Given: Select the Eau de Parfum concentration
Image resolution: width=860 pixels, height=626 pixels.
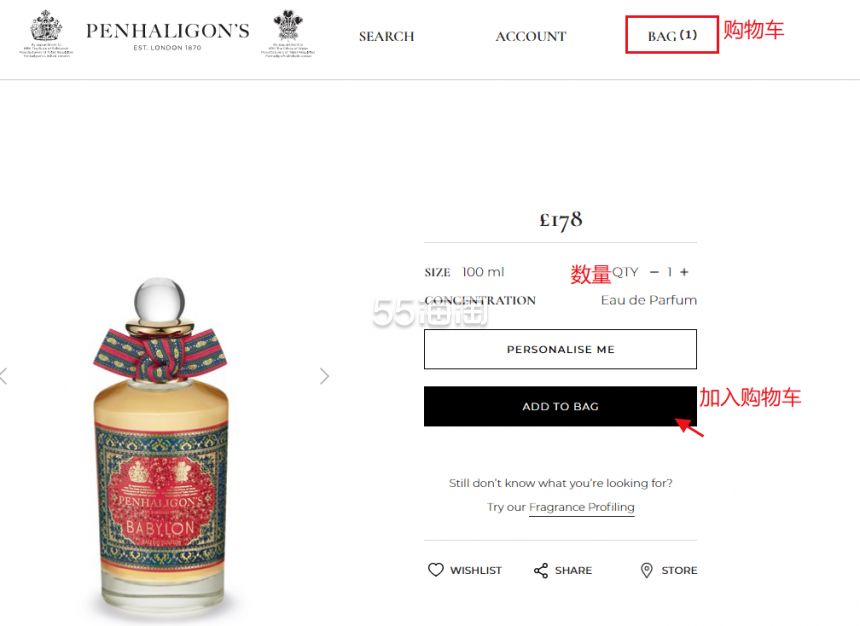Looking at the screenshot, I should click(649, 300).
